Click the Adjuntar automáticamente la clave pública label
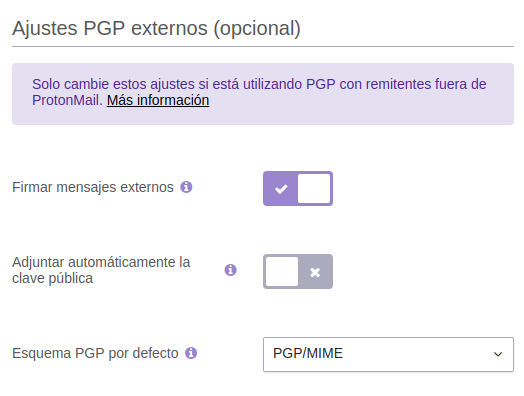Viewport: 524px width, 396px height. 101,270
